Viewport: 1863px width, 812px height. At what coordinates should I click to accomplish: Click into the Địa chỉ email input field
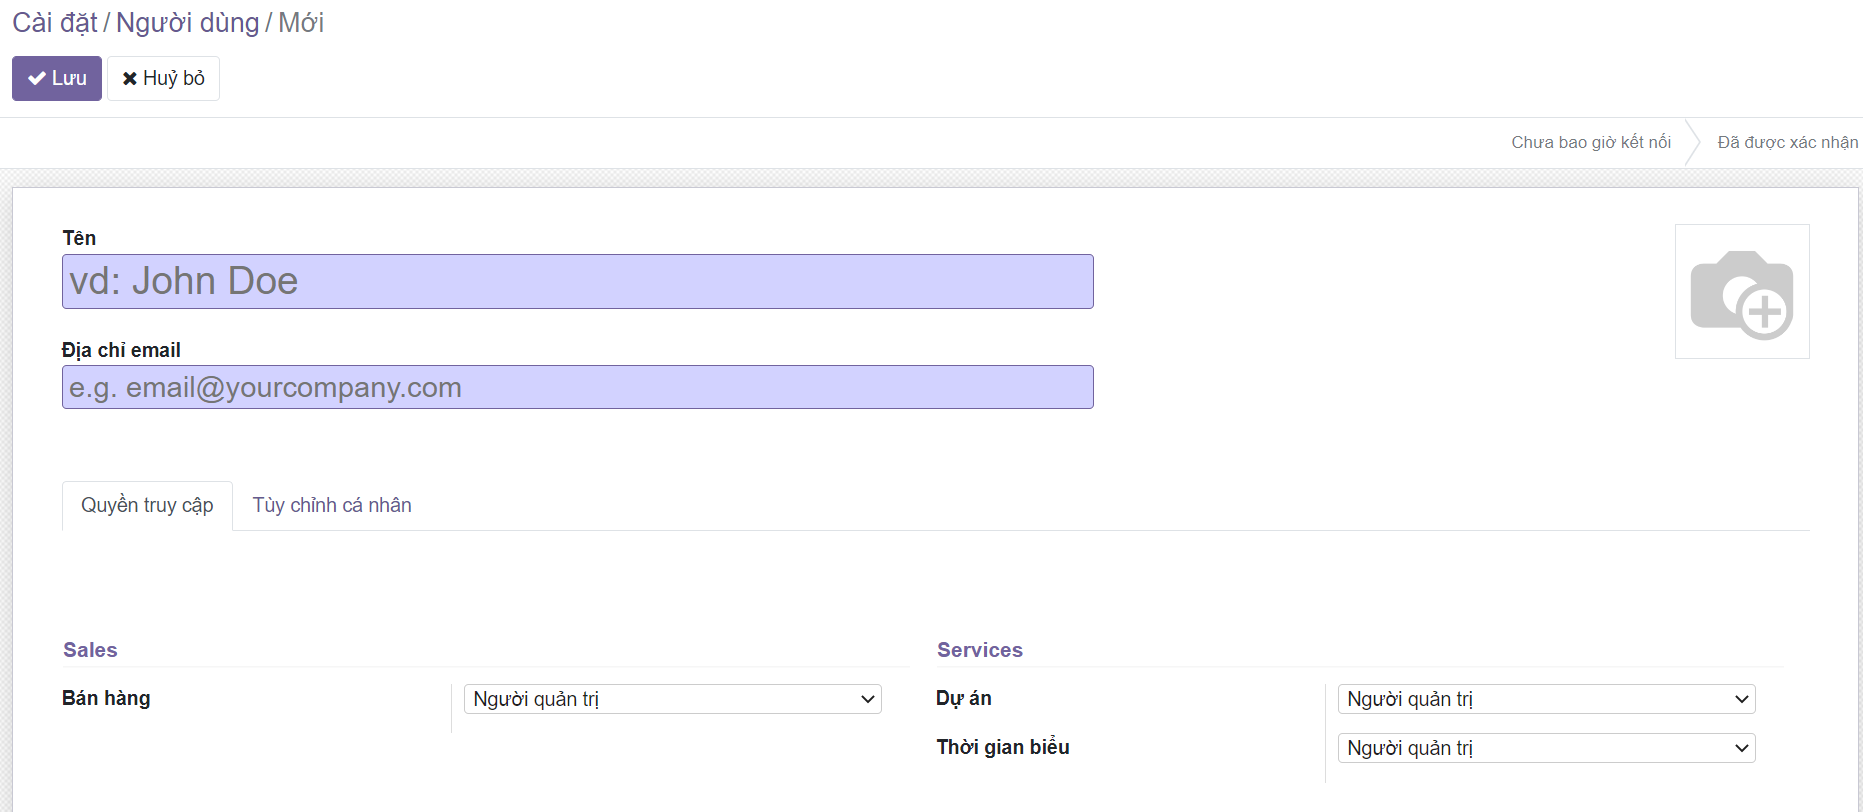click(x=577, y=387)
